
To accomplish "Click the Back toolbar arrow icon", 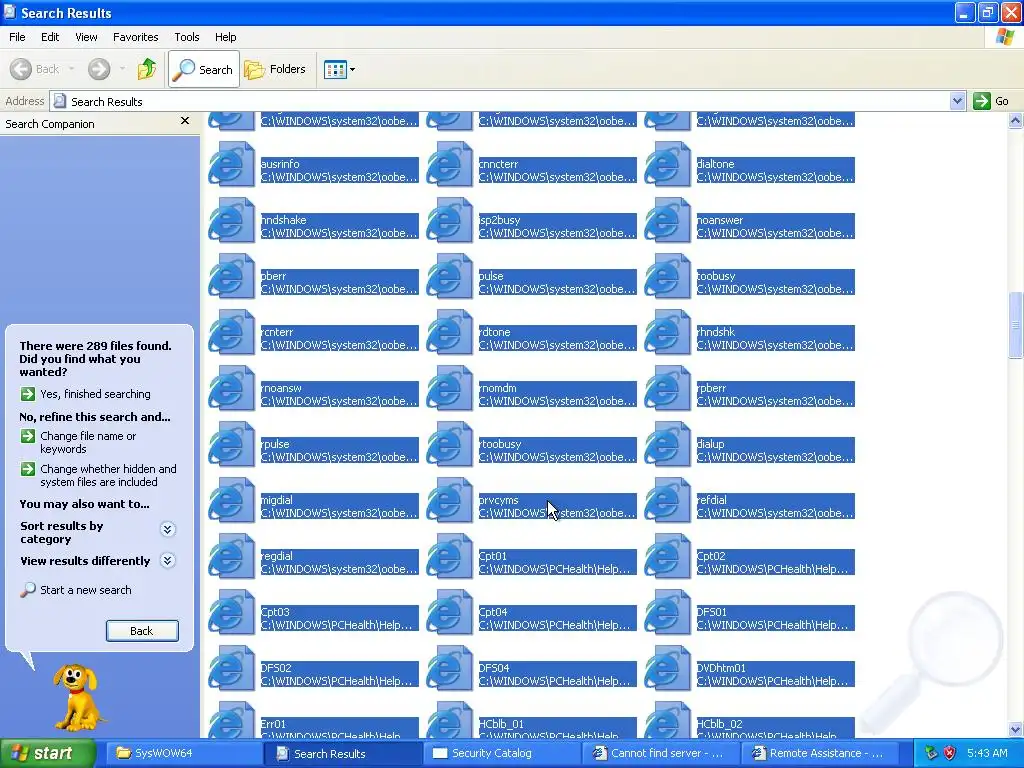I will click(21, 69).
